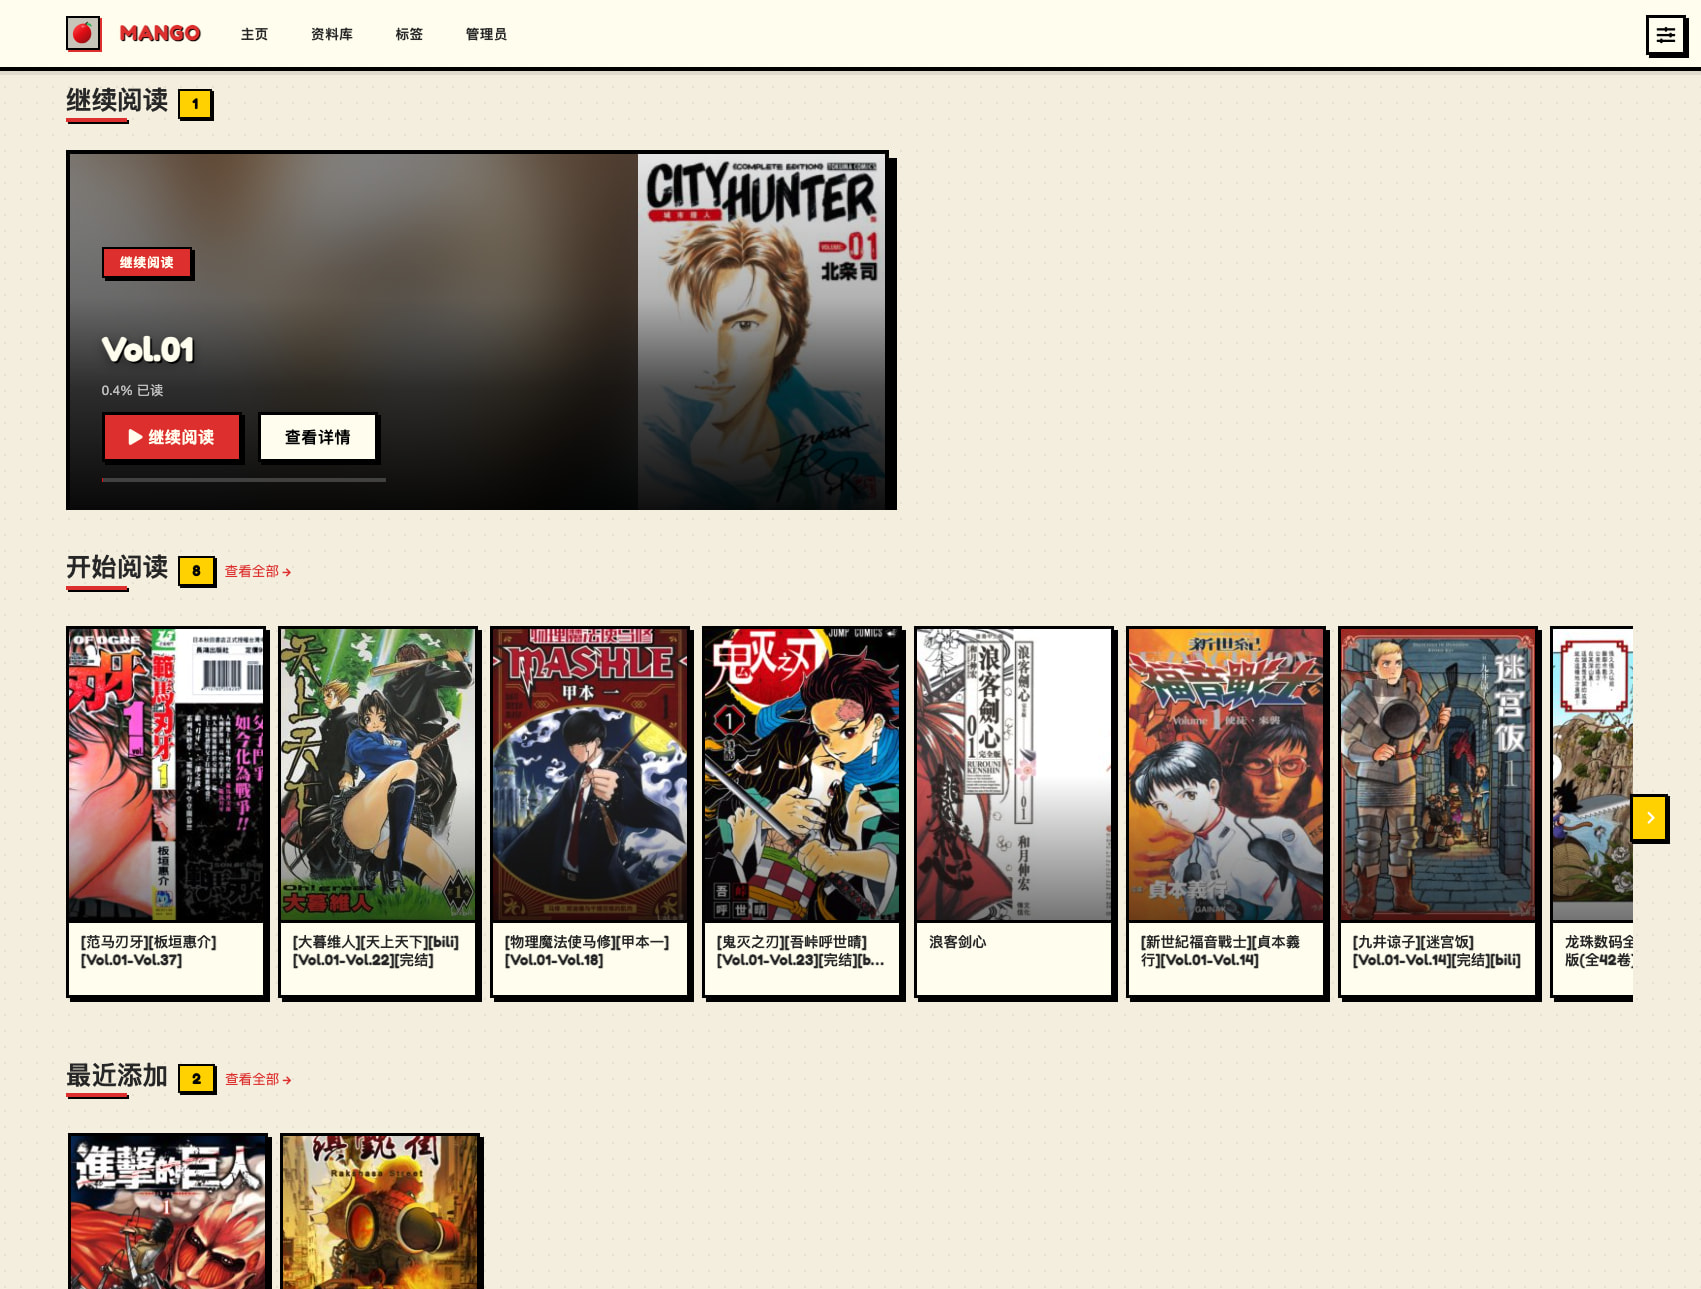Image resolution: width=1701 pixels, height=1289 pixels.
Task: Click the 0.4% 已读 progress text
Action: [132, 390]
